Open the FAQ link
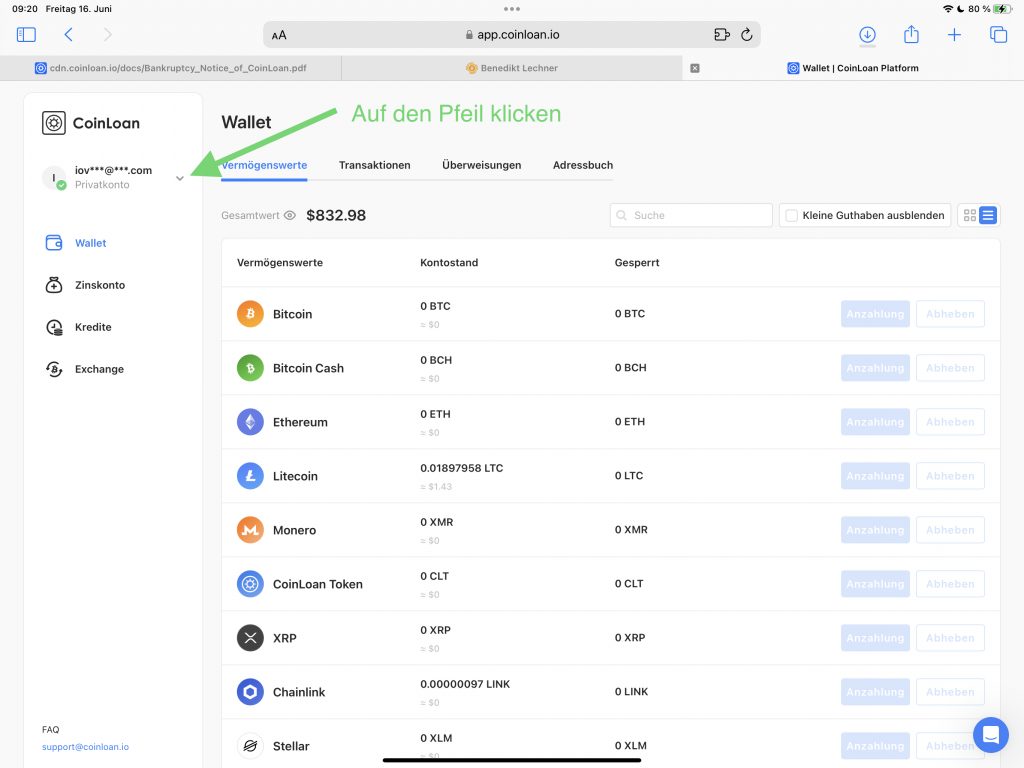This screenshot has width=1024, height=768. point(50,729)
